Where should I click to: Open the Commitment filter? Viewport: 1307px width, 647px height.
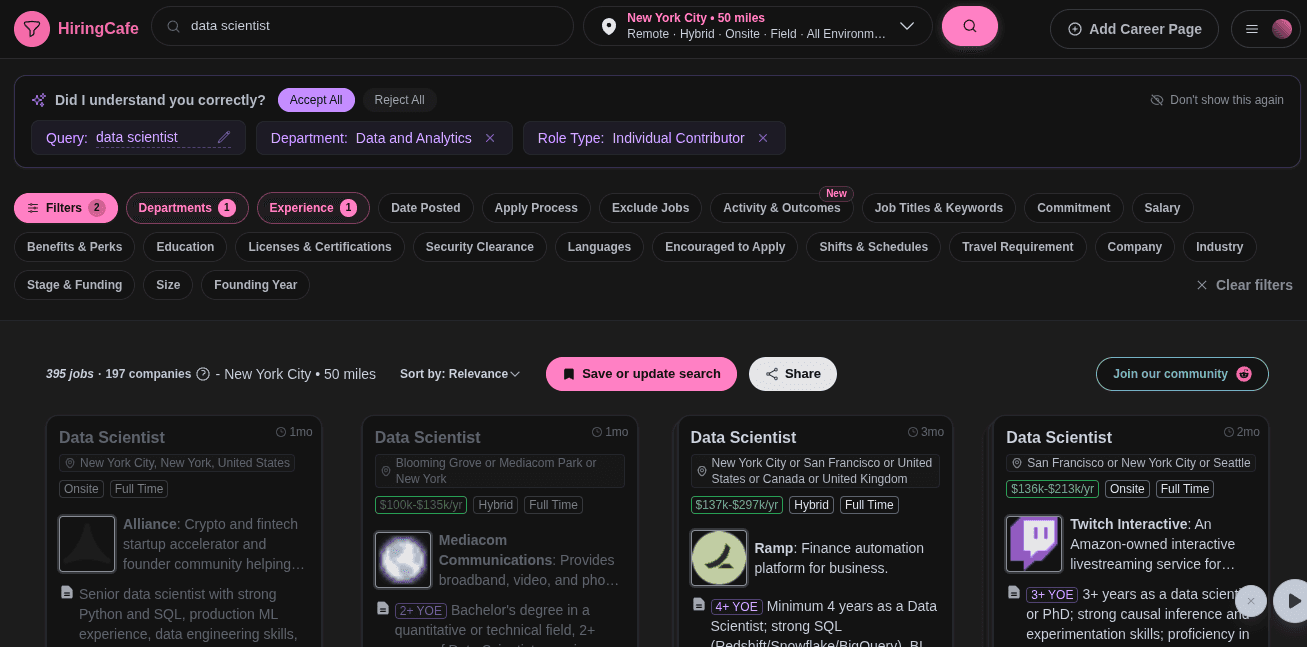1074,208
